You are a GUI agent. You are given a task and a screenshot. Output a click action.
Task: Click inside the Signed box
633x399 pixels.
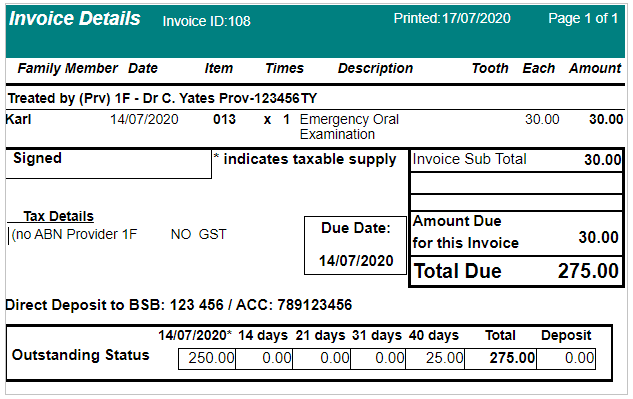coord(109,164)
